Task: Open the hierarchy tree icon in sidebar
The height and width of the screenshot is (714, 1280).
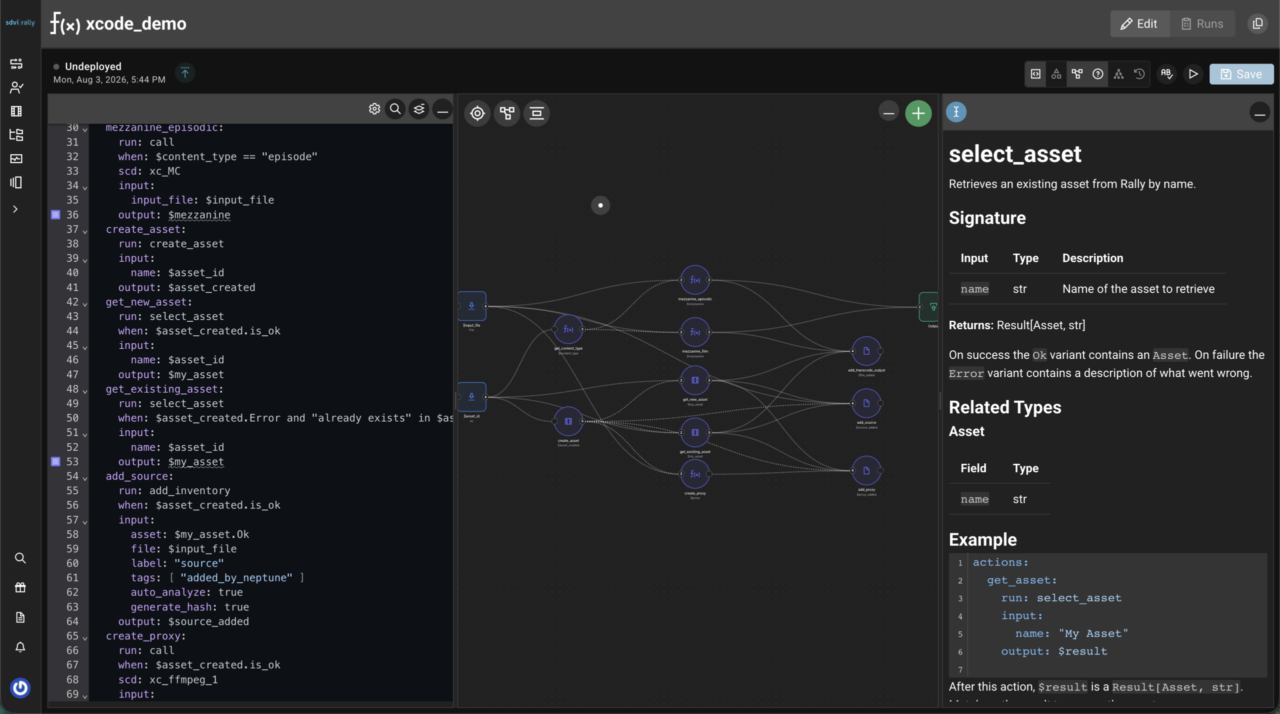Action: point(16,135)
